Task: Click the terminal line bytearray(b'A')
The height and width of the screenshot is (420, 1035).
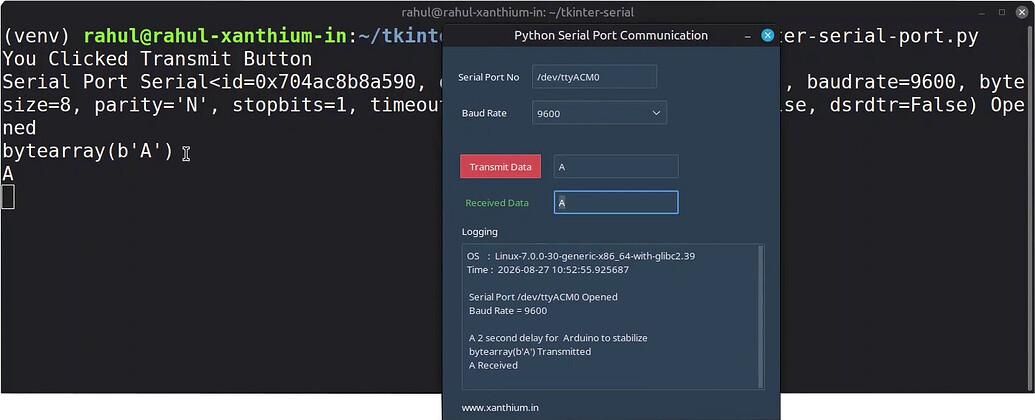Action: [x=88, y=151]
